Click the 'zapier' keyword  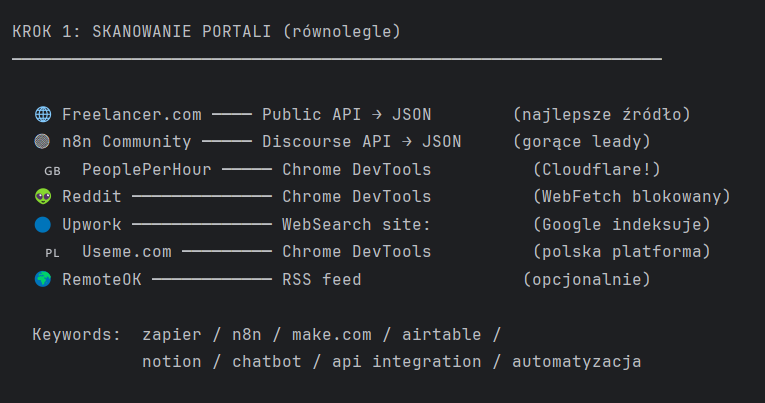(172, 334)
